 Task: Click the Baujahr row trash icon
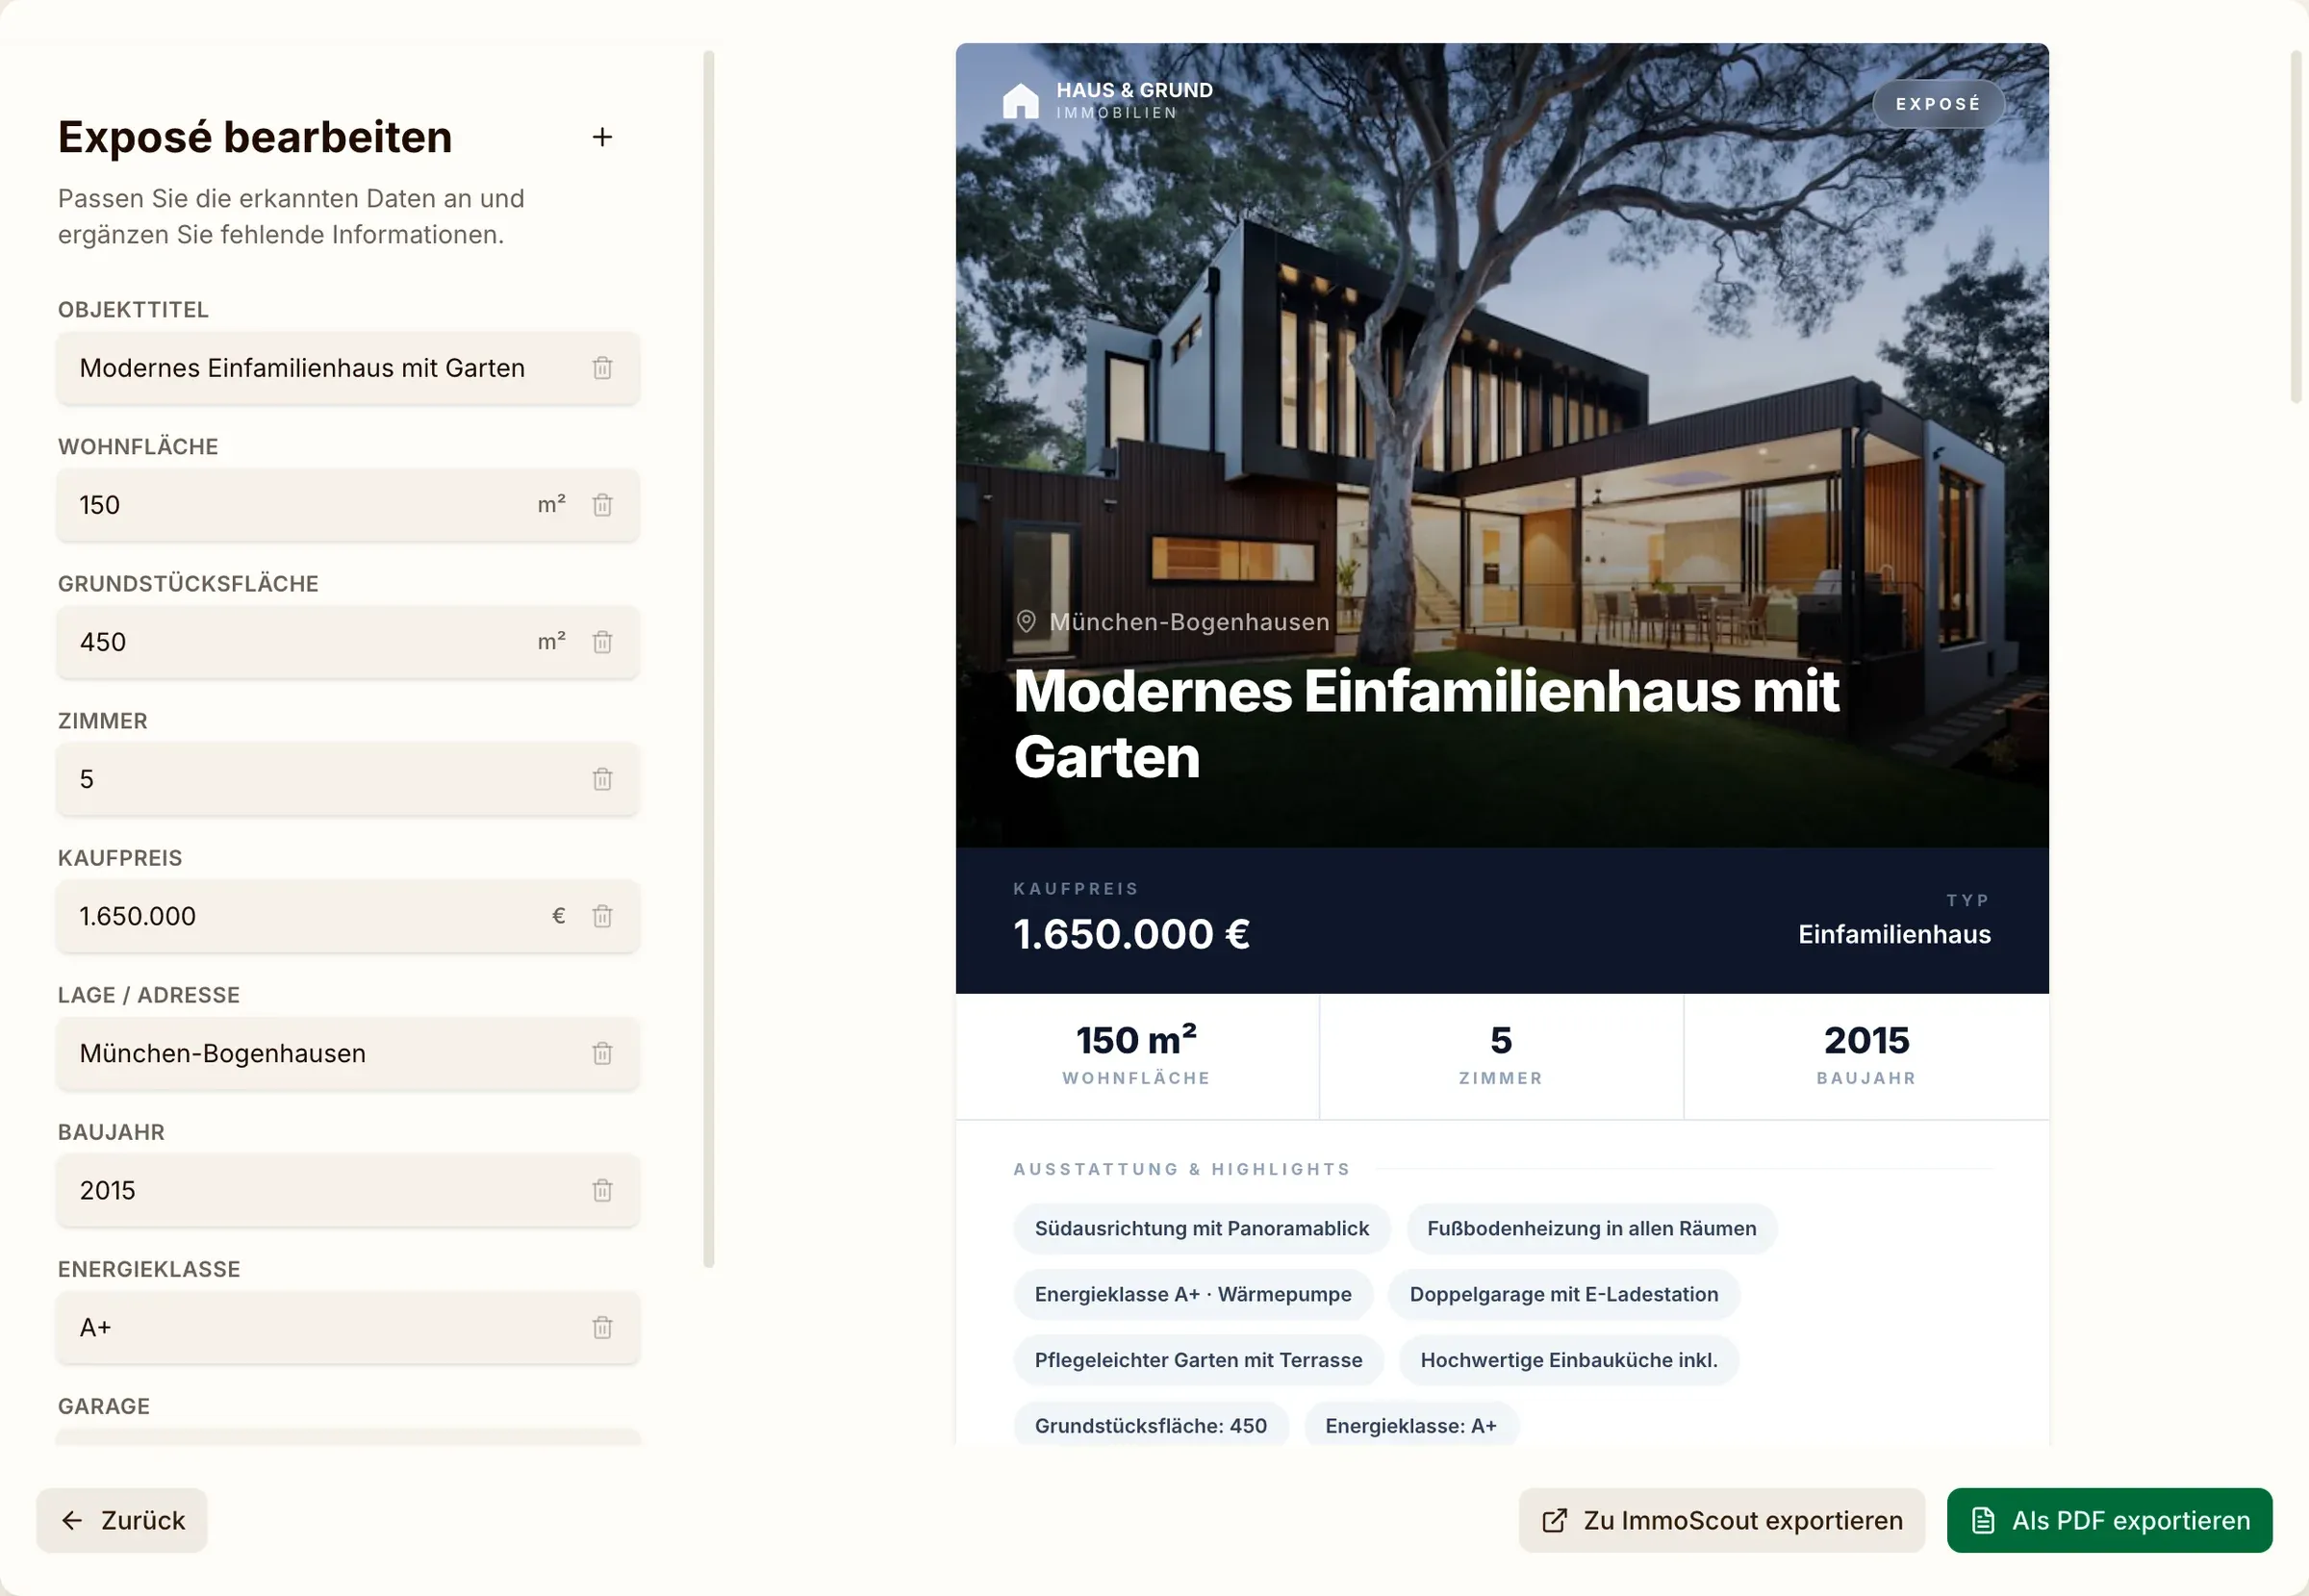coord(602,1190)
